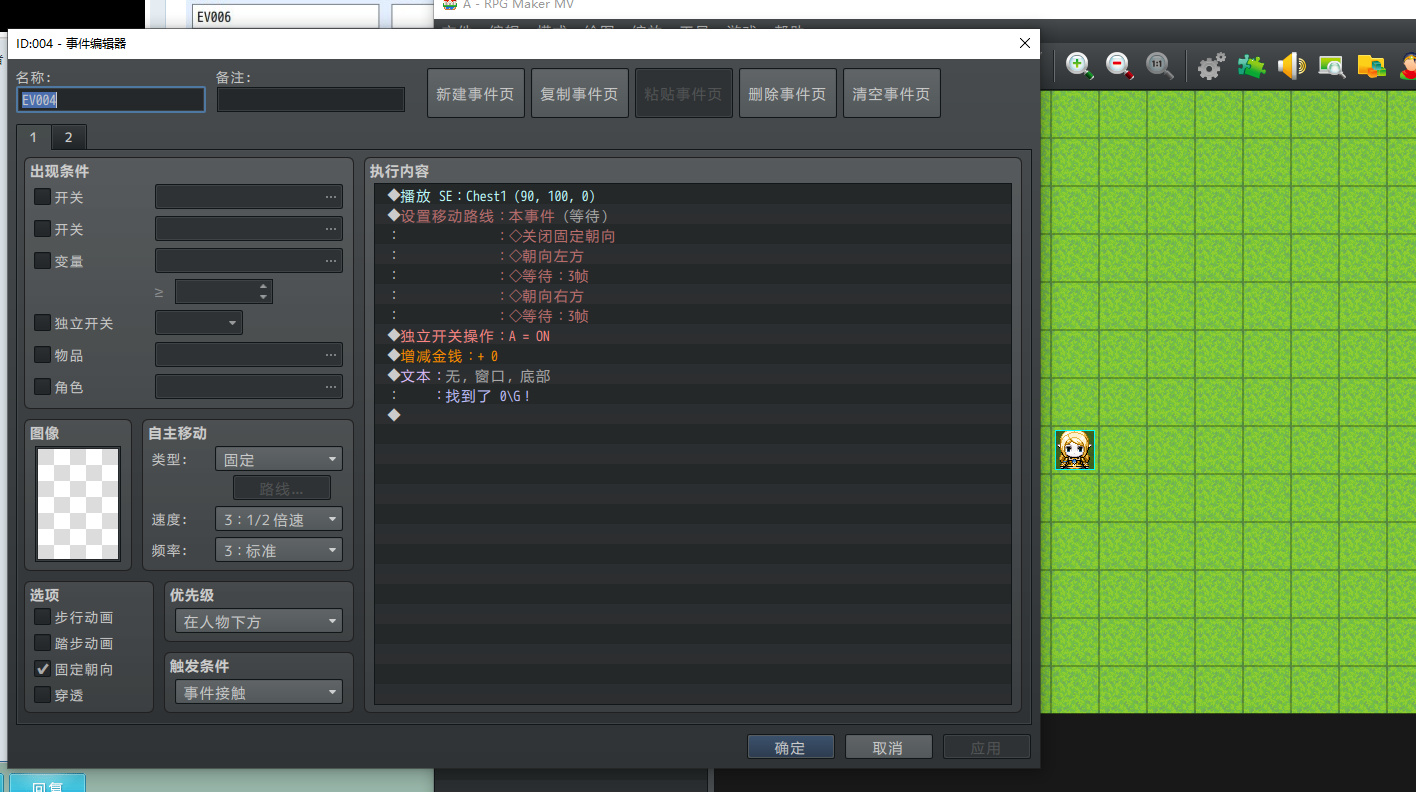
Task: Enable the 踏步动画 option
Action: (42, 643)
